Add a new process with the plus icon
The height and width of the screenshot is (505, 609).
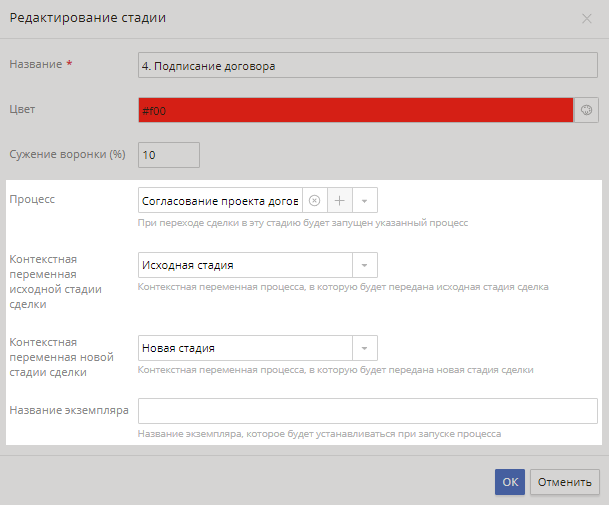pos(340,200)
